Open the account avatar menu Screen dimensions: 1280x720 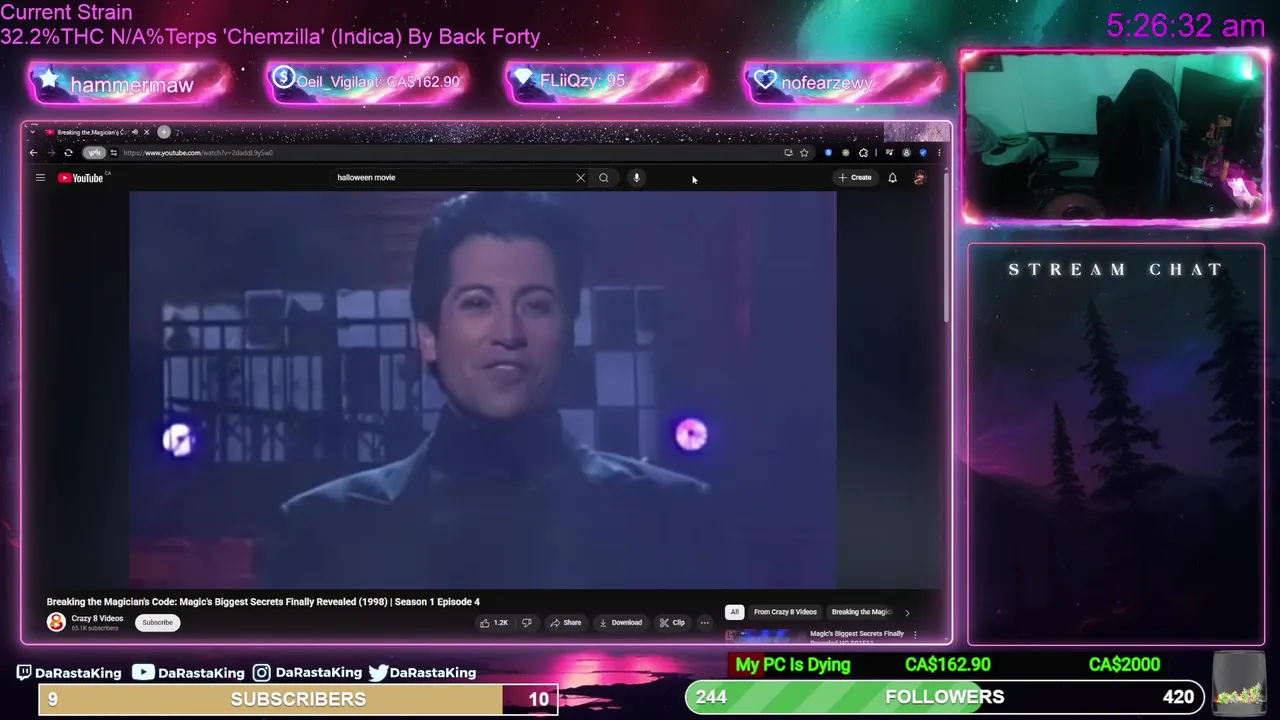(x=919, y=178)
